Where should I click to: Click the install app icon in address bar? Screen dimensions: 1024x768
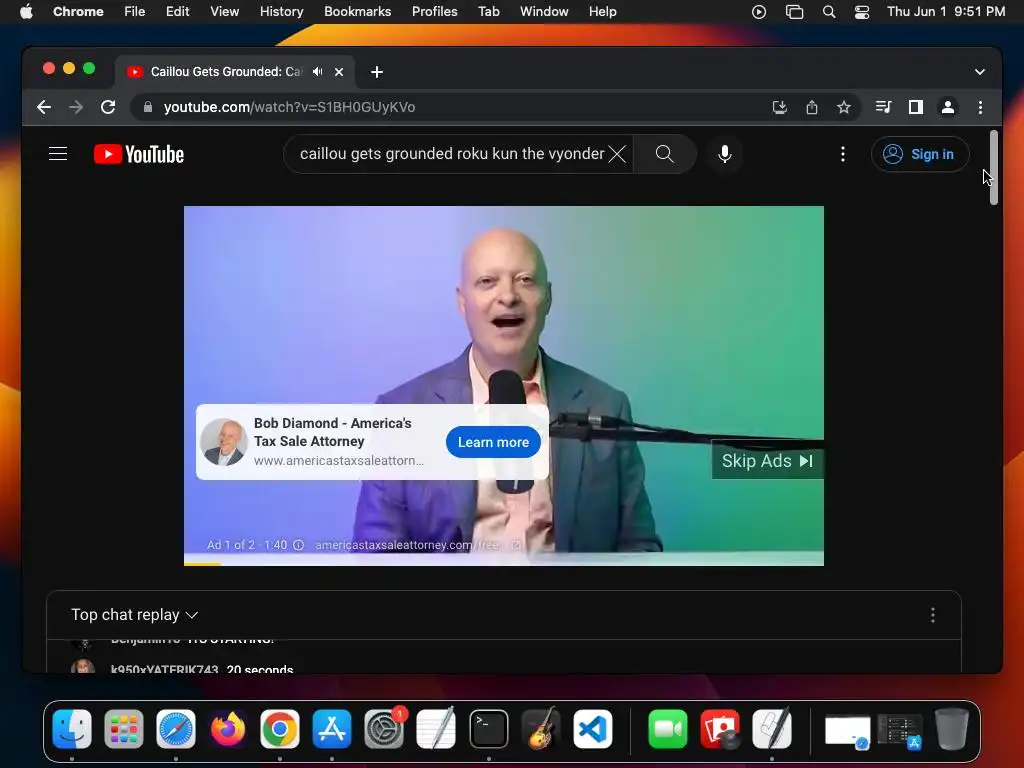click(x=780, y=107)
